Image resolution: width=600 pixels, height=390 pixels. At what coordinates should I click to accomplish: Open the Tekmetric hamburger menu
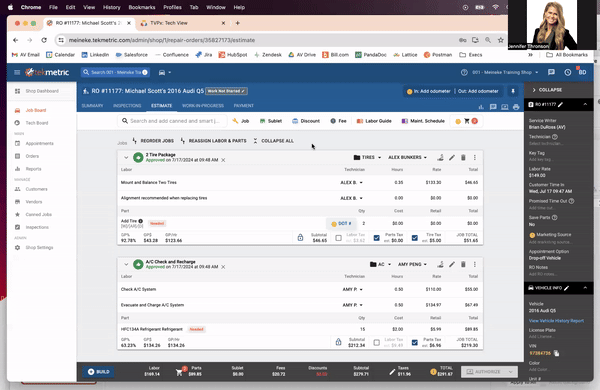pyautogui.click(x=17, y=72)
